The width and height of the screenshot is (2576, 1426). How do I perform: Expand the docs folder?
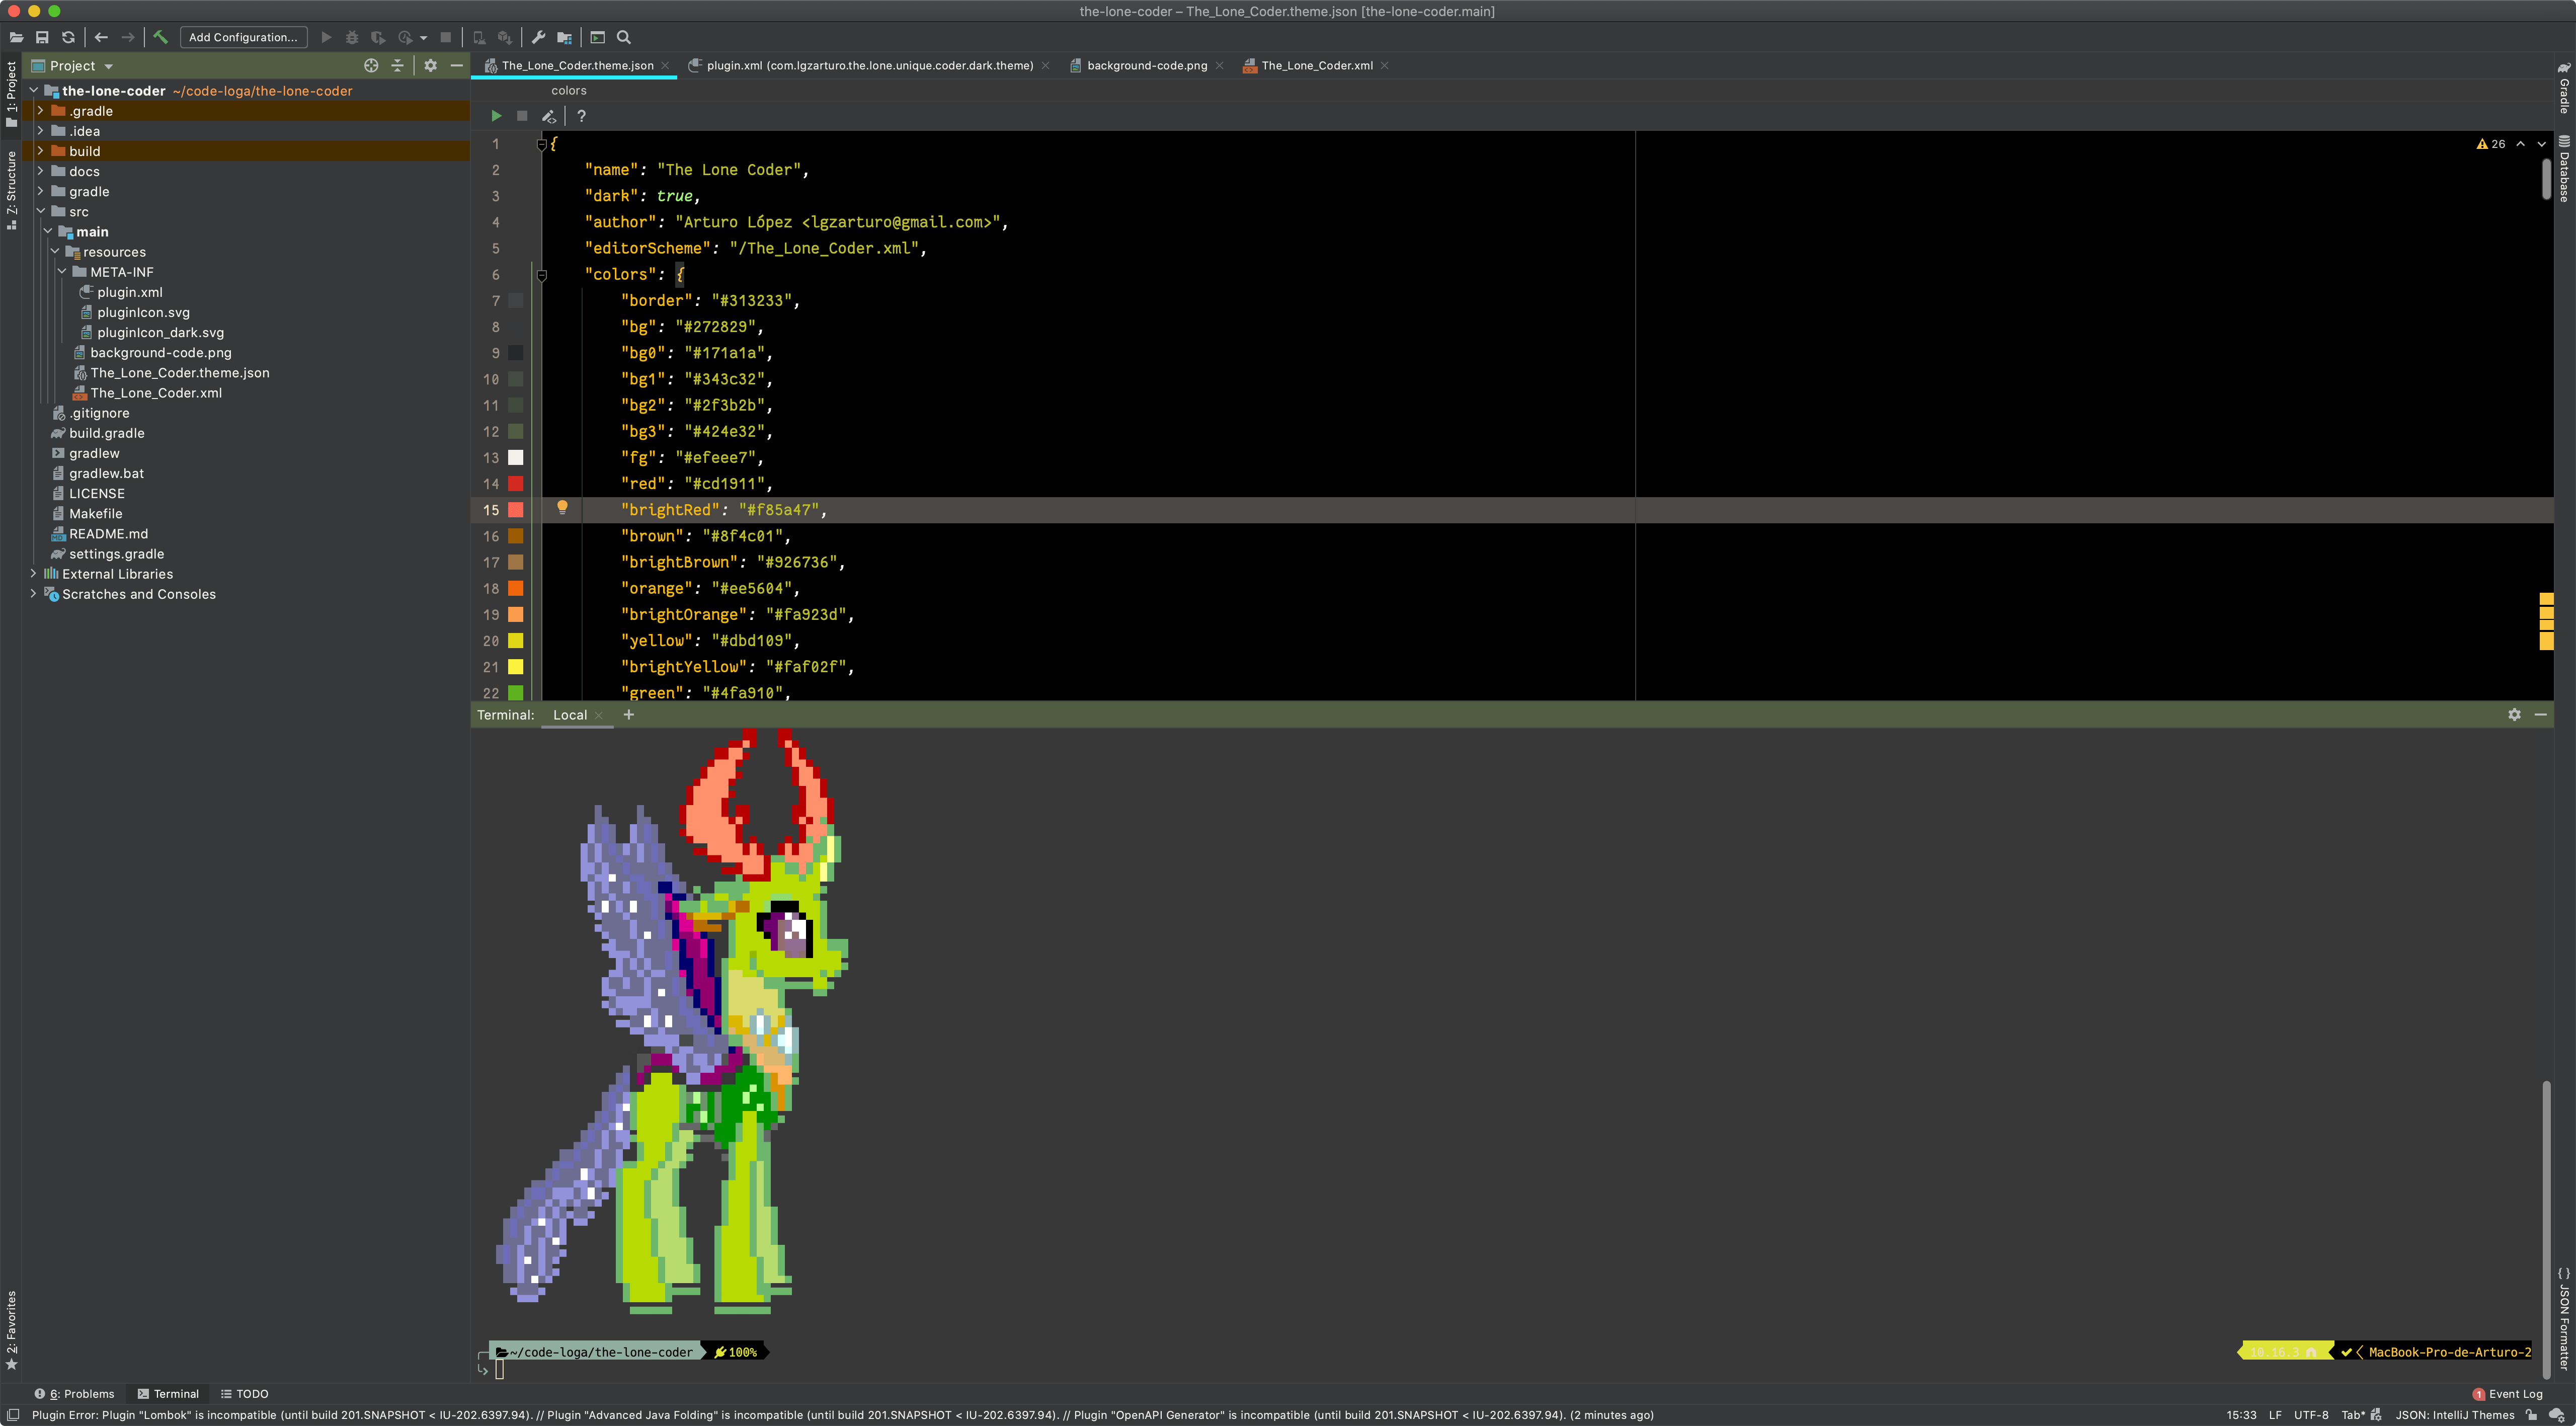pos(40,171)
